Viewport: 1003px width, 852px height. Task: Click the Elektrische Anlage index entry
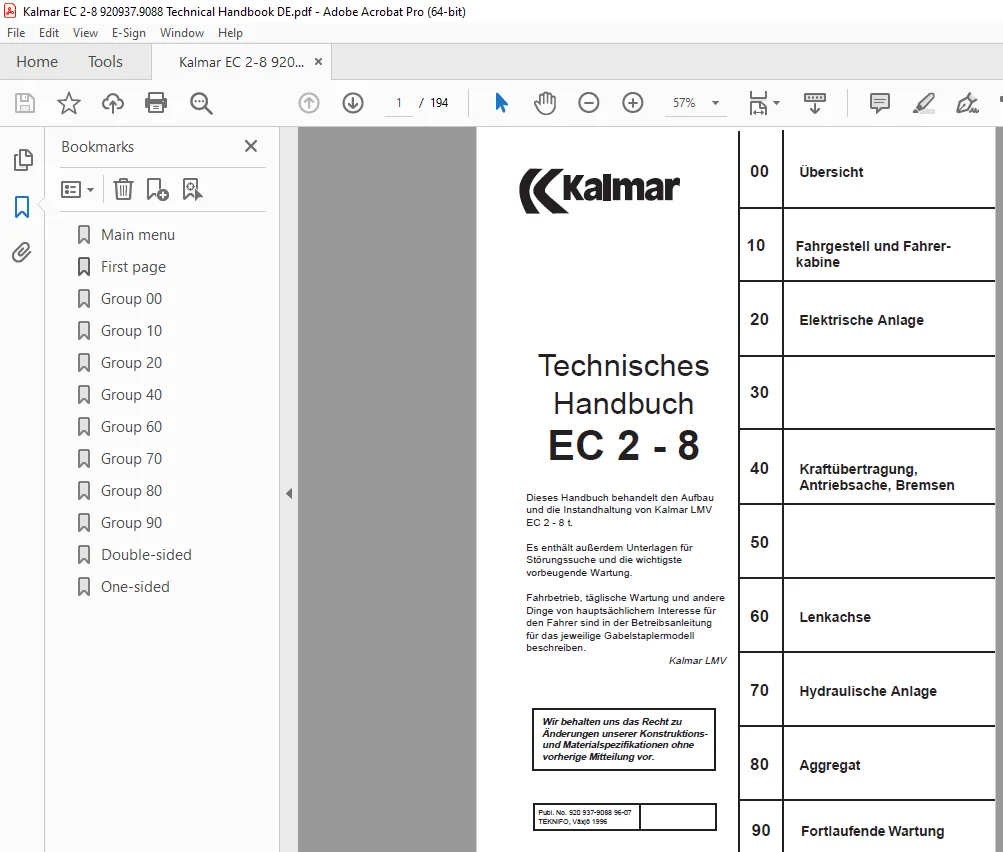pyautogui.click(x=861, y=320)
